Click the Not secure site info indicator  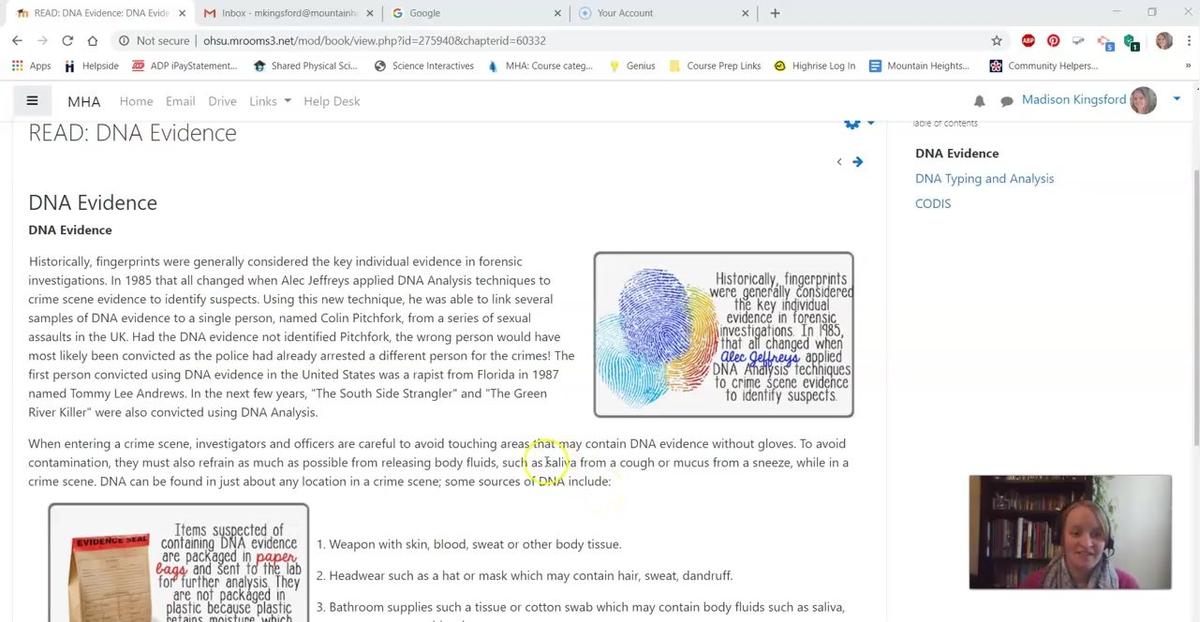153,41
